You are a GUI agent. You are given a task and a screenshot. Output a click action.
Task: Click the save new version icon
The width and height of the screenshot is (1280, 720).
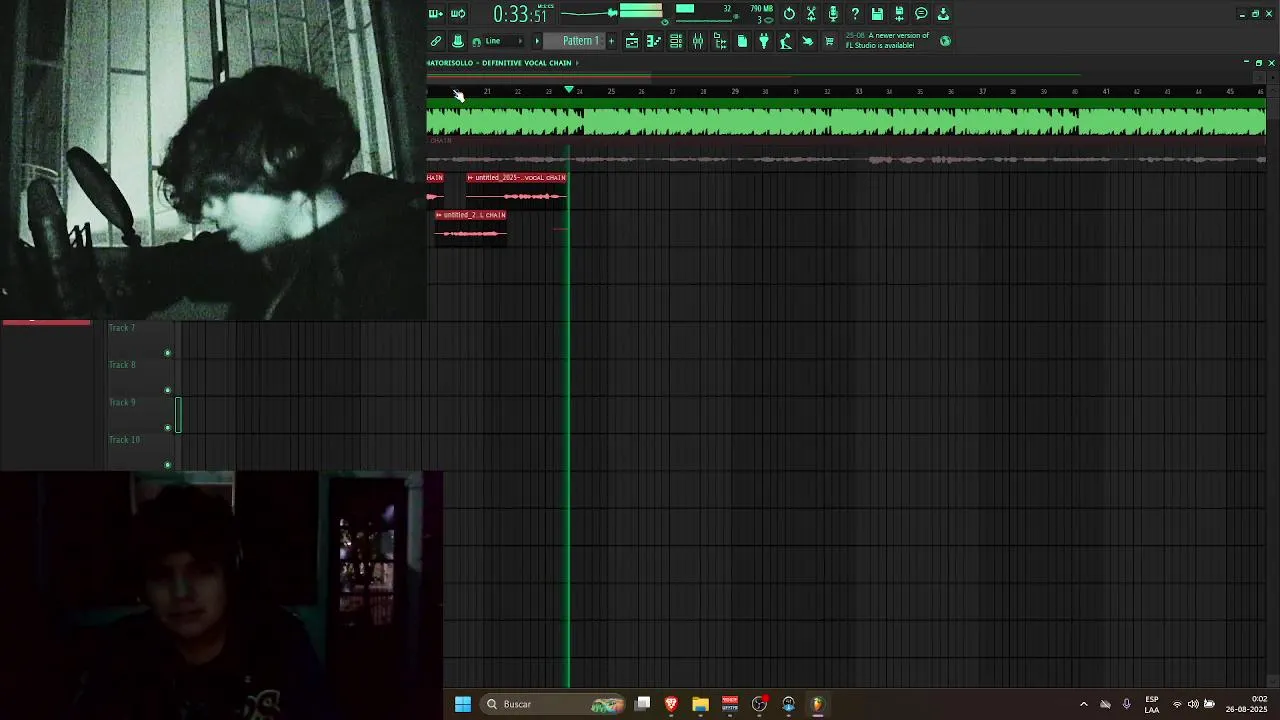899,14
